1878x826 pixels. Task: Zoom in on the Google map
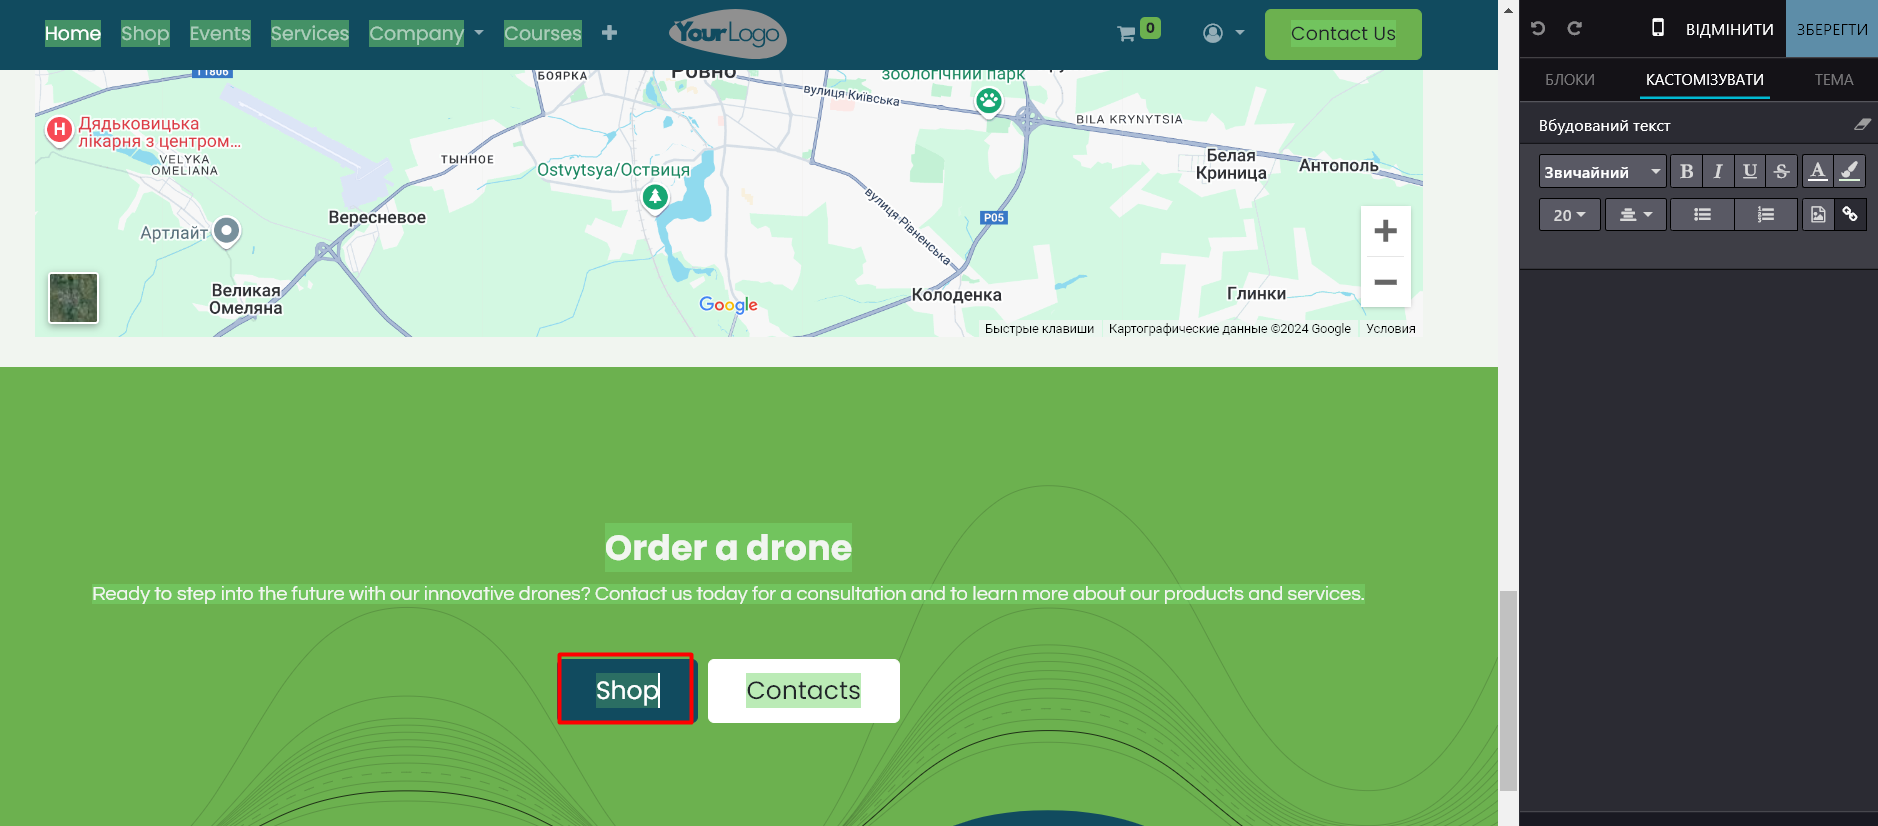1385,231
